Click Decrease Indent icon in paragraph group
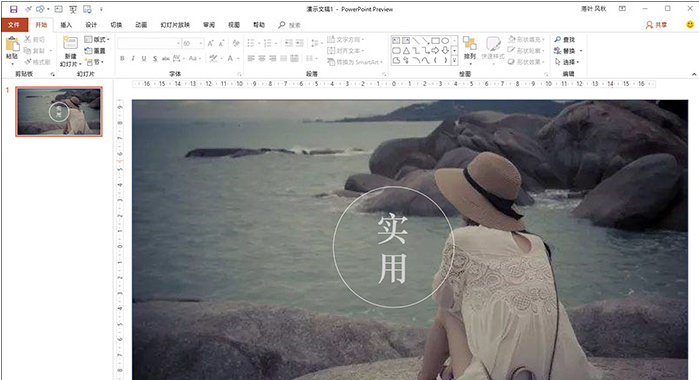This screenshot has height=380, width=699. [288, 43]
